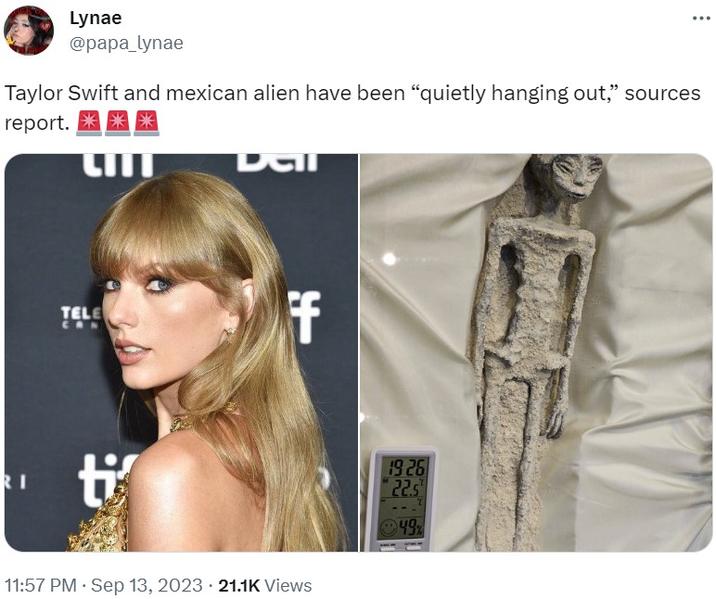Click the last red siren emoji
The width and height of the screenshot is (716, 599).
147,123
